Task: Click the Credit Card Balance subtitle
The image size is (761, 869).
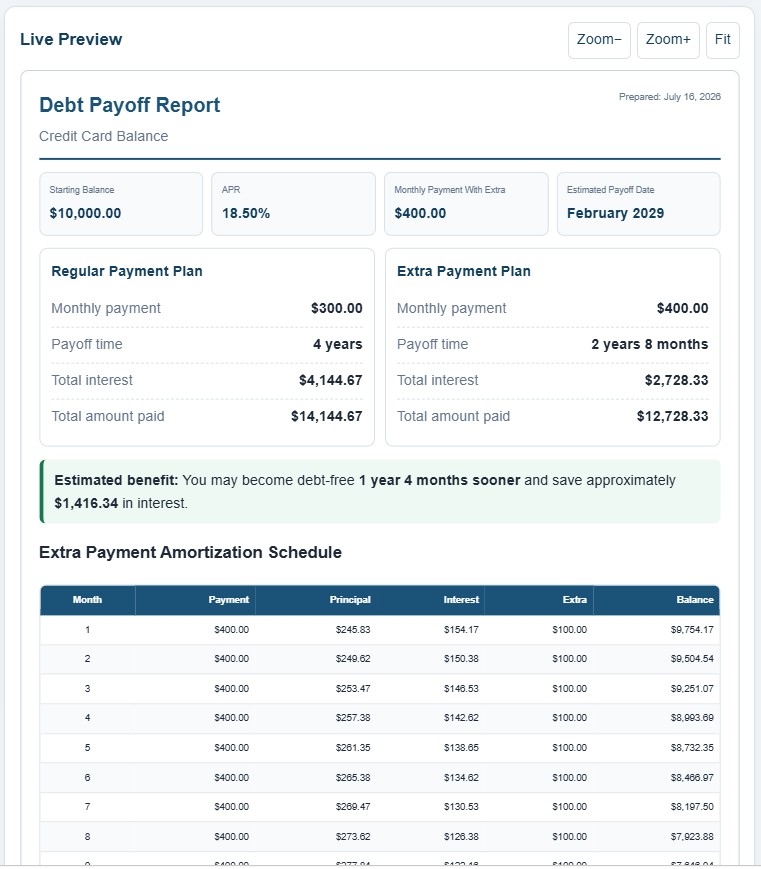Action: [104, 136]
